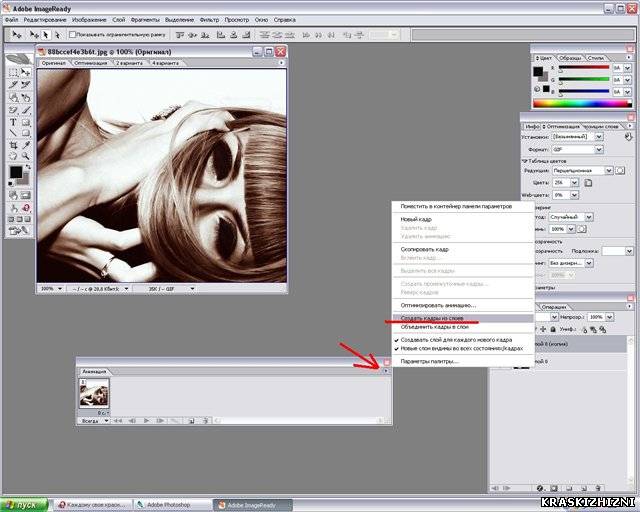Choose 'Новый кадр' in flyout menu
The width and height of the screenshot is (640, 512).
tap(416, 219)
